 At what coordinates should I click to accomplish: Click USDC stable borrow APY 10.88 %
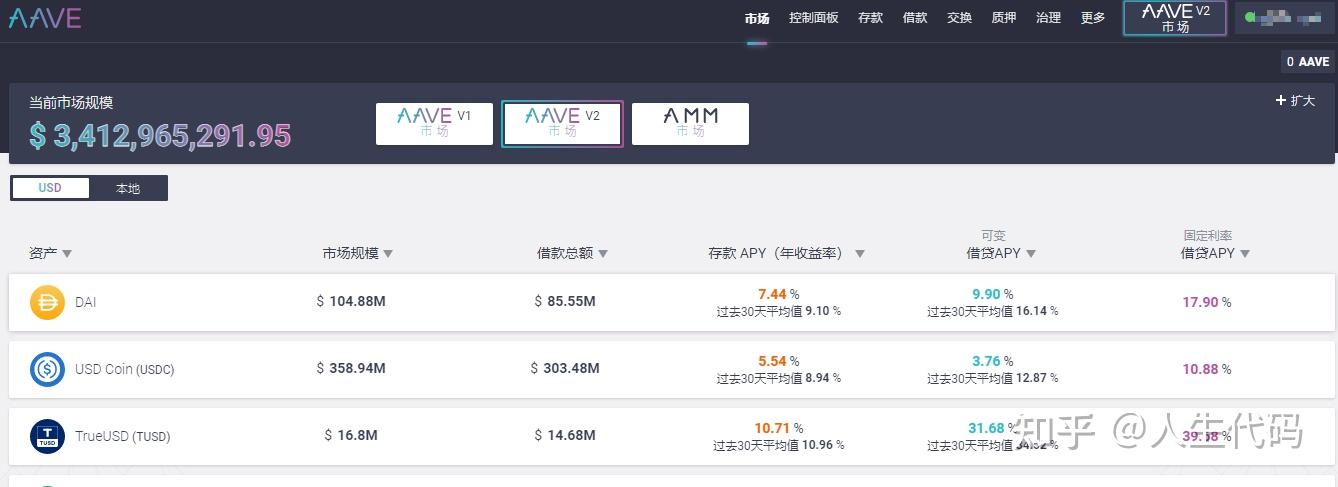point(1207,369)
